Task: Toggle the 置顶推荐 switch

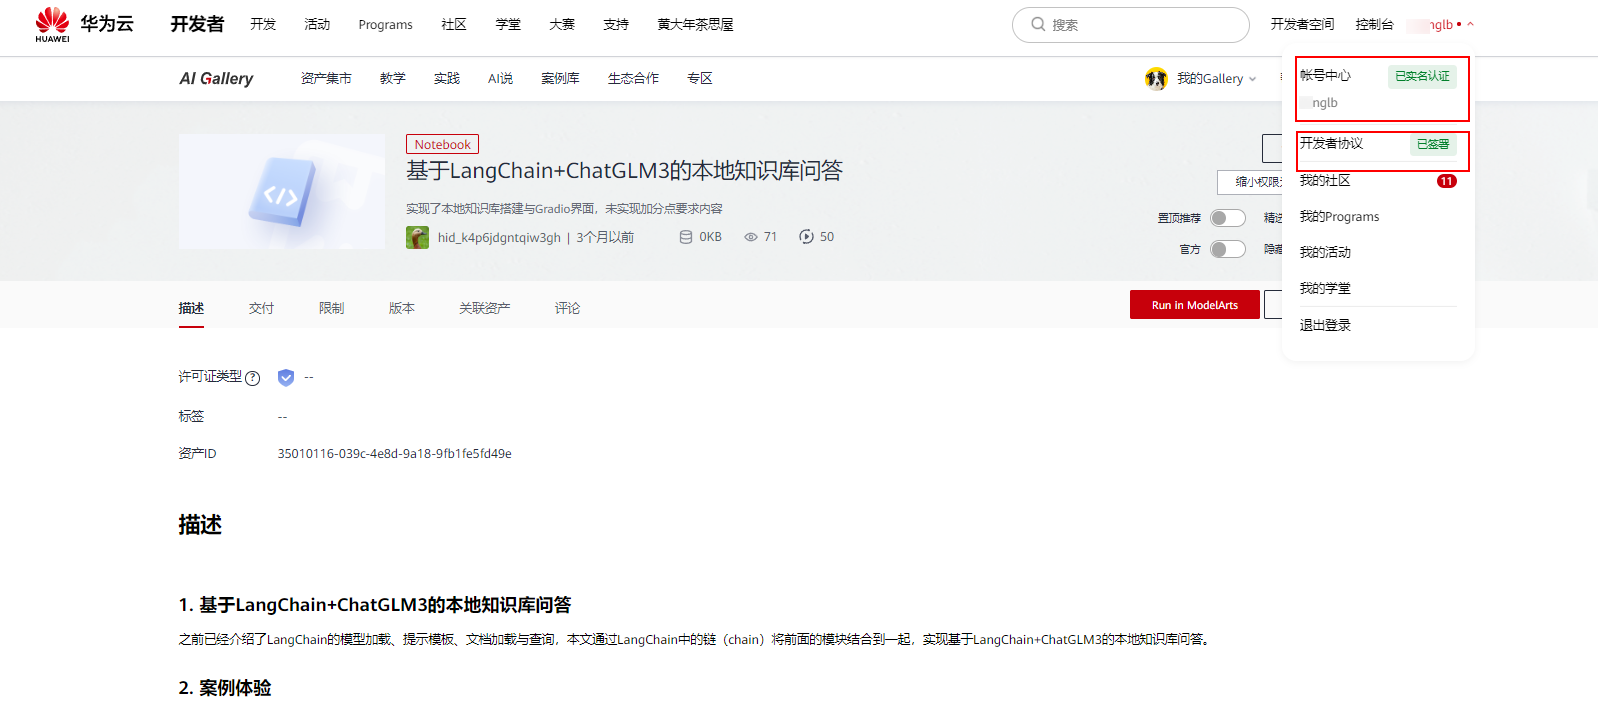Action: [1227, 218]
